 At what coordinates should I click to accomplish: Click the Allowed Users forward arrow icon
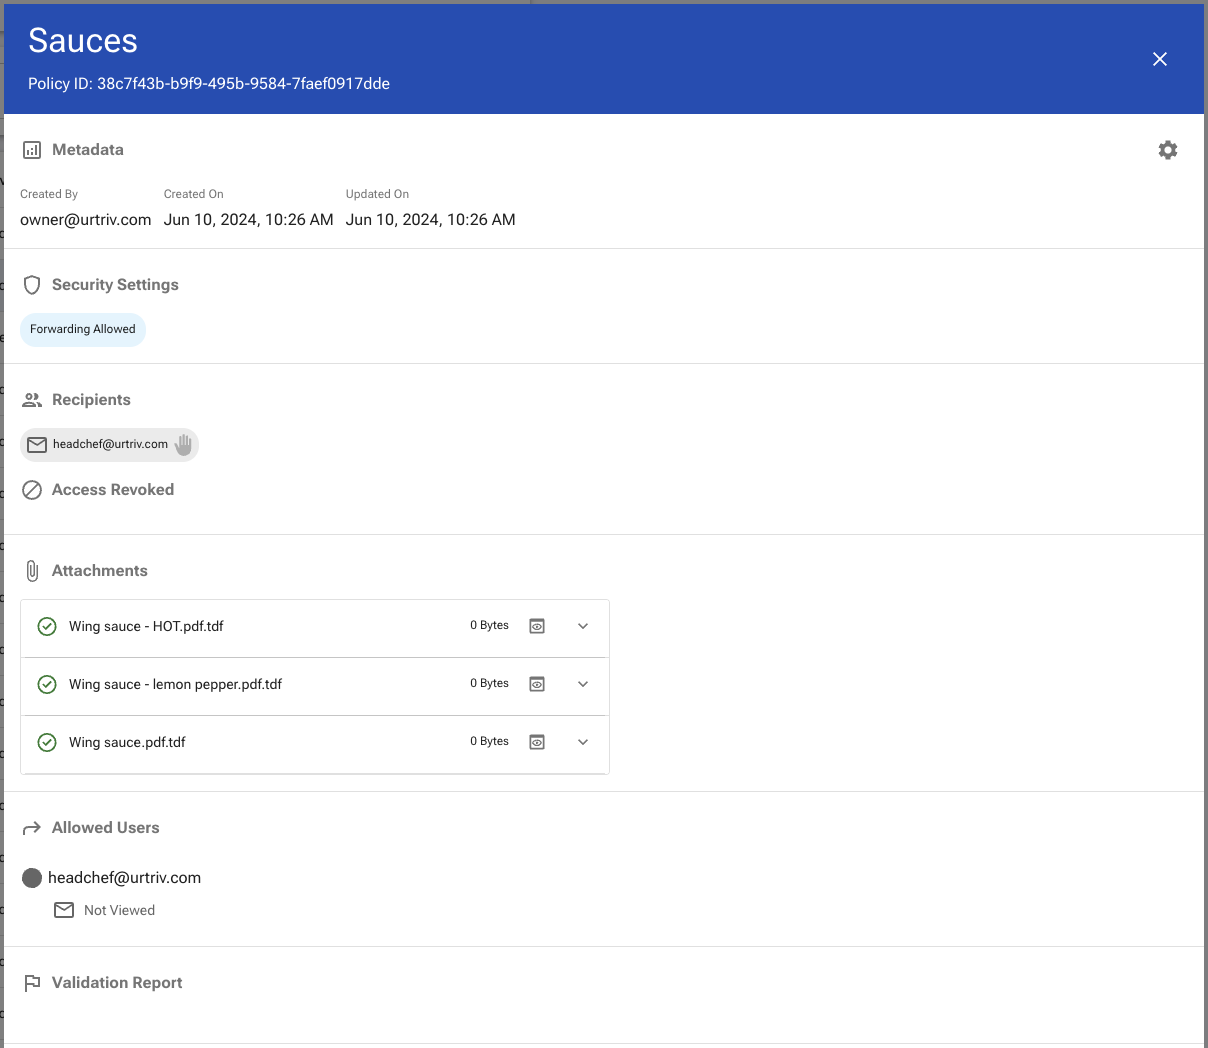tap(31, 827)
